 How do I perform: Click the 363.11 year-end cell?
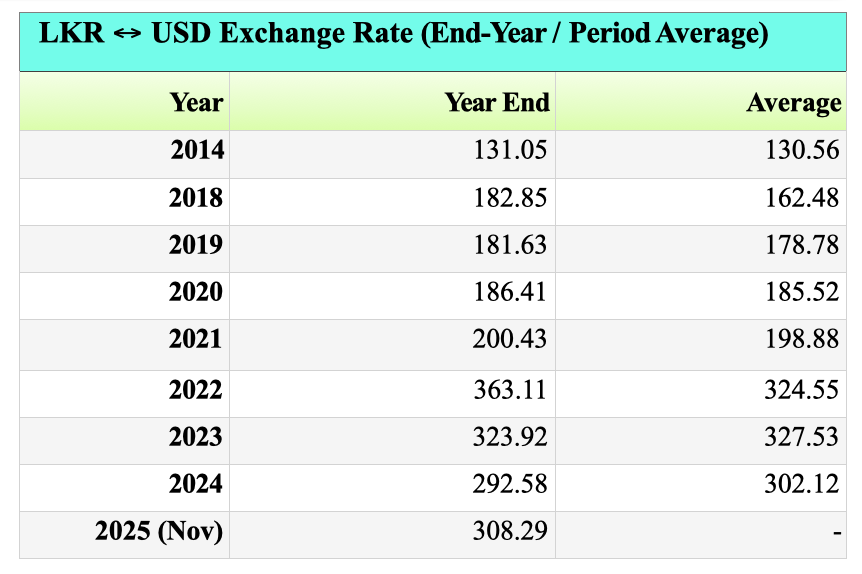coord(510,389)
